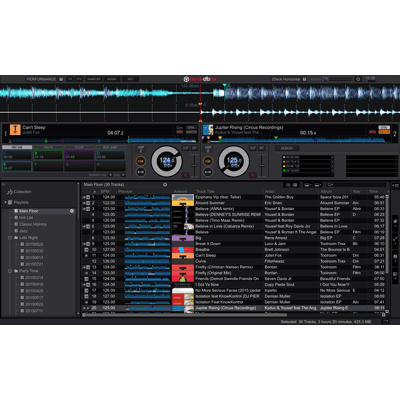The width and height of the screenshot is (400, 400).
Task: Toggle the FX panel button
Action: click(70, 79)
